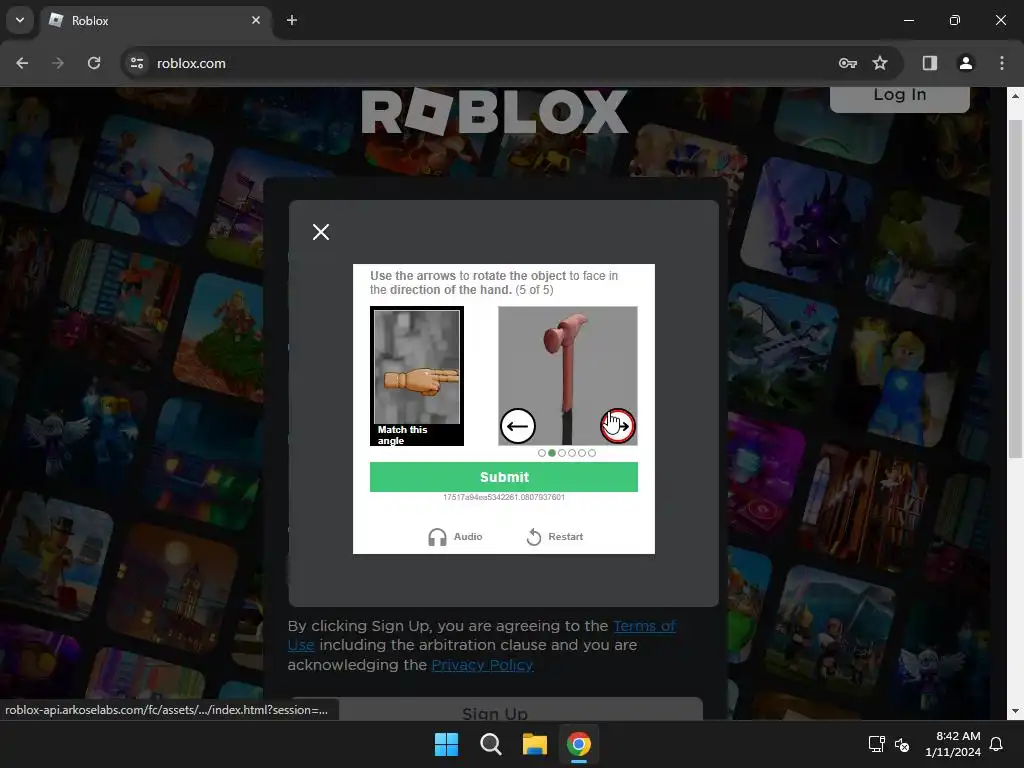This screenshot has height=768, width=1024.
Task: Open the saved passwords key icon
Action: coord(848,63)
